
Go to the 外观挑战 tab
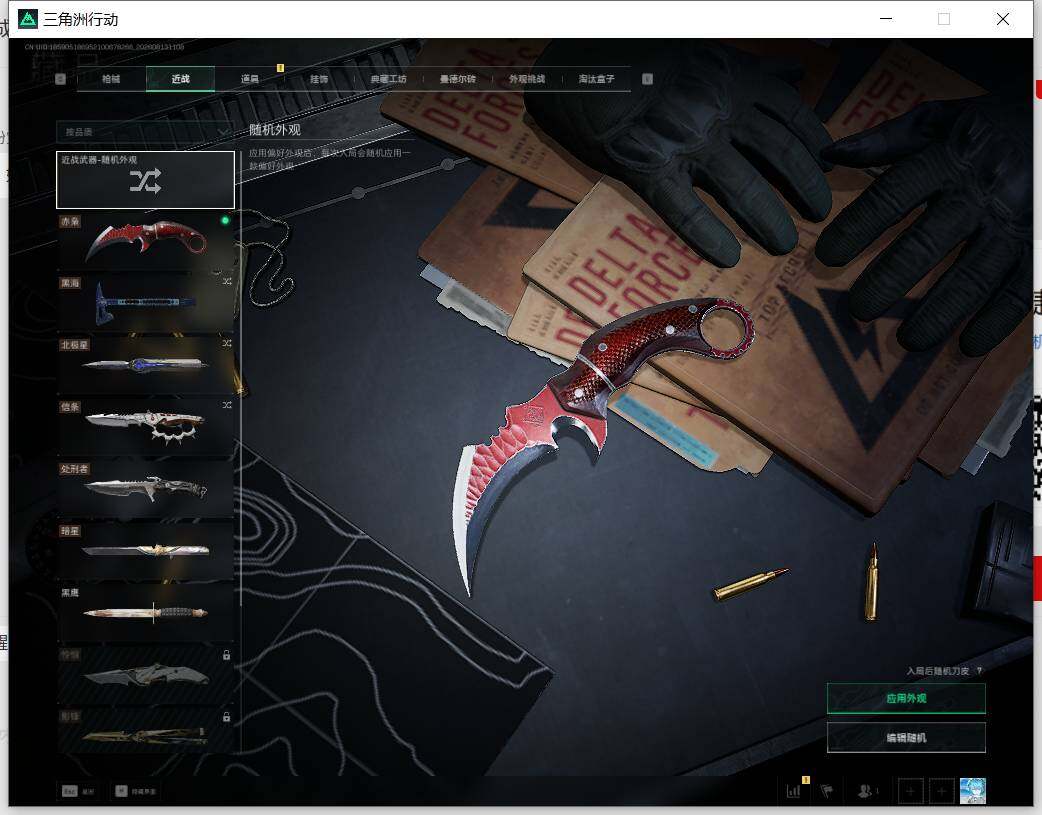[x=527, y=79]
